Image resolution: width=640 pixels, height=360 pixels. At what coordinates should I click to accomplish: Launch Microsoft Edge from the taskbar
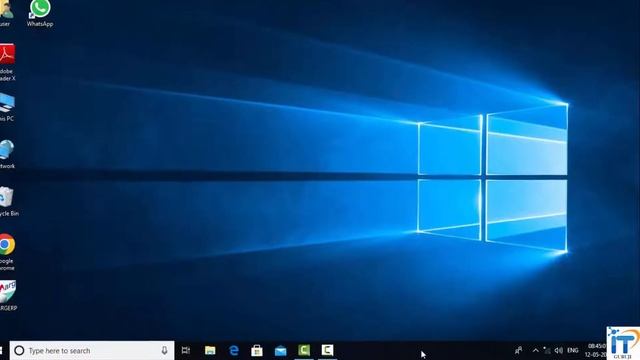[x=234, y=350]
